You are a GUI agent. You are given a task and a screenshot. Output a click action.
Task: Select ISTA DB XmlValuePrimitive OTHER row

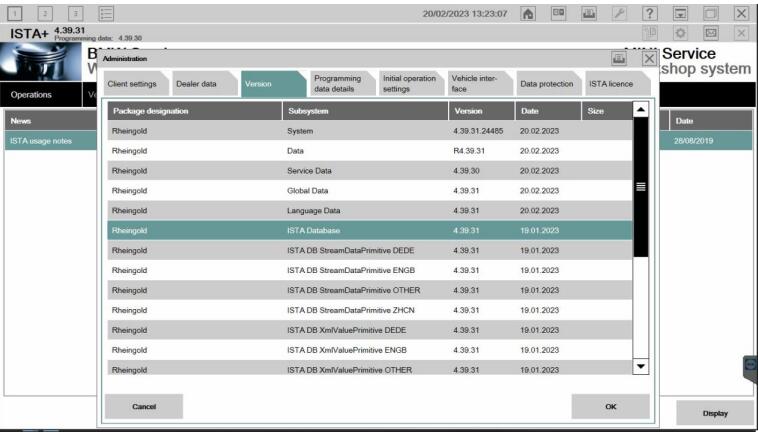tap(370, 368)
